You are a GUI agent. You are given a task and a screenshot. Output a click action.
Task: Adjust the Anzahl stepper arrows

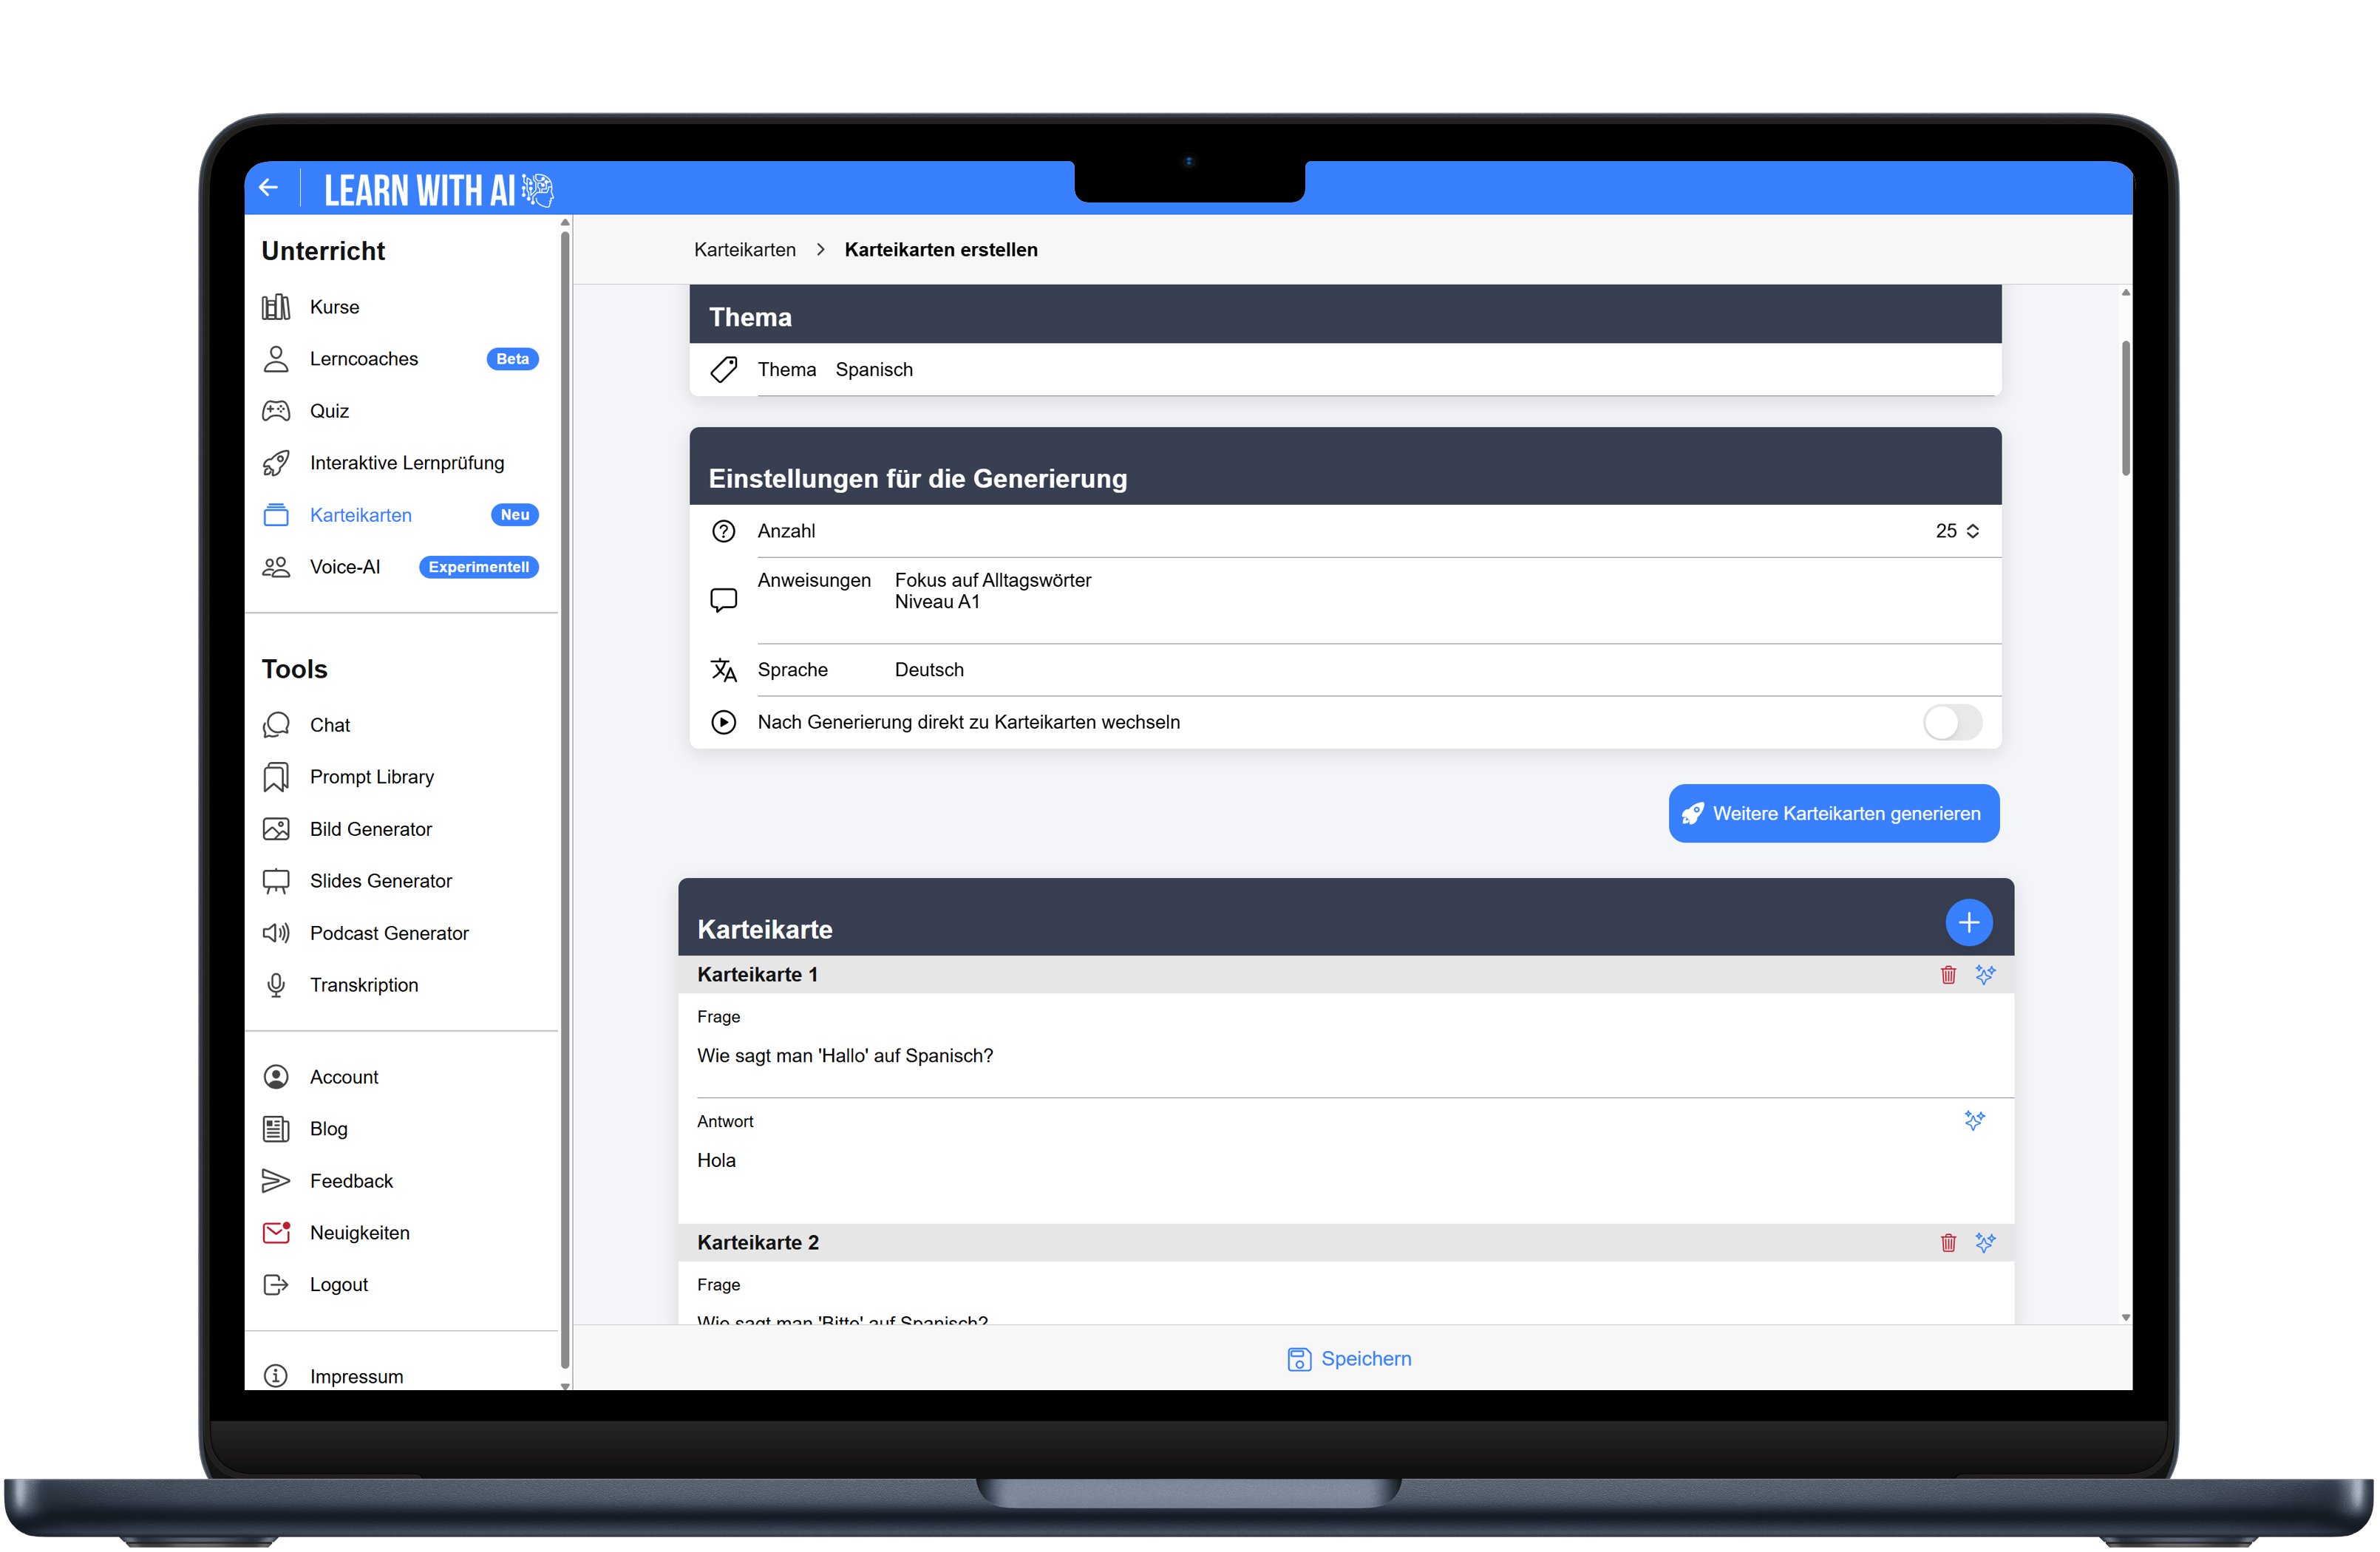(1973, 531)
